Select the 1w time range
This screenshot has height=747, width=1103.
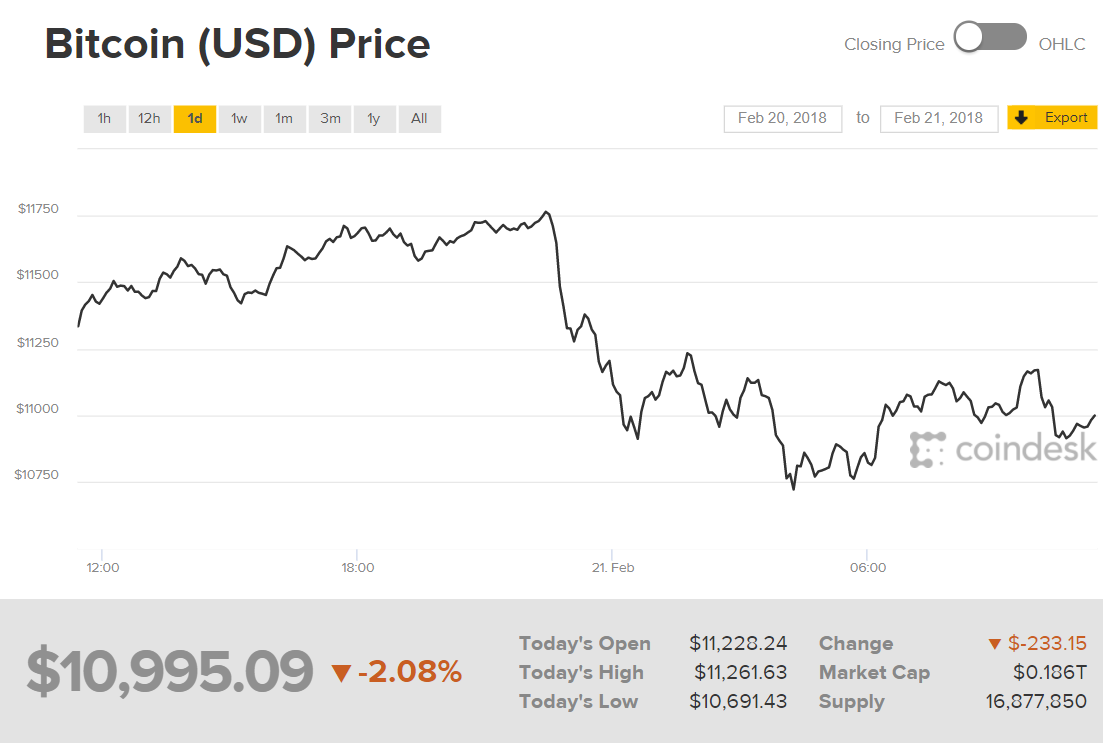pos(239,118)
